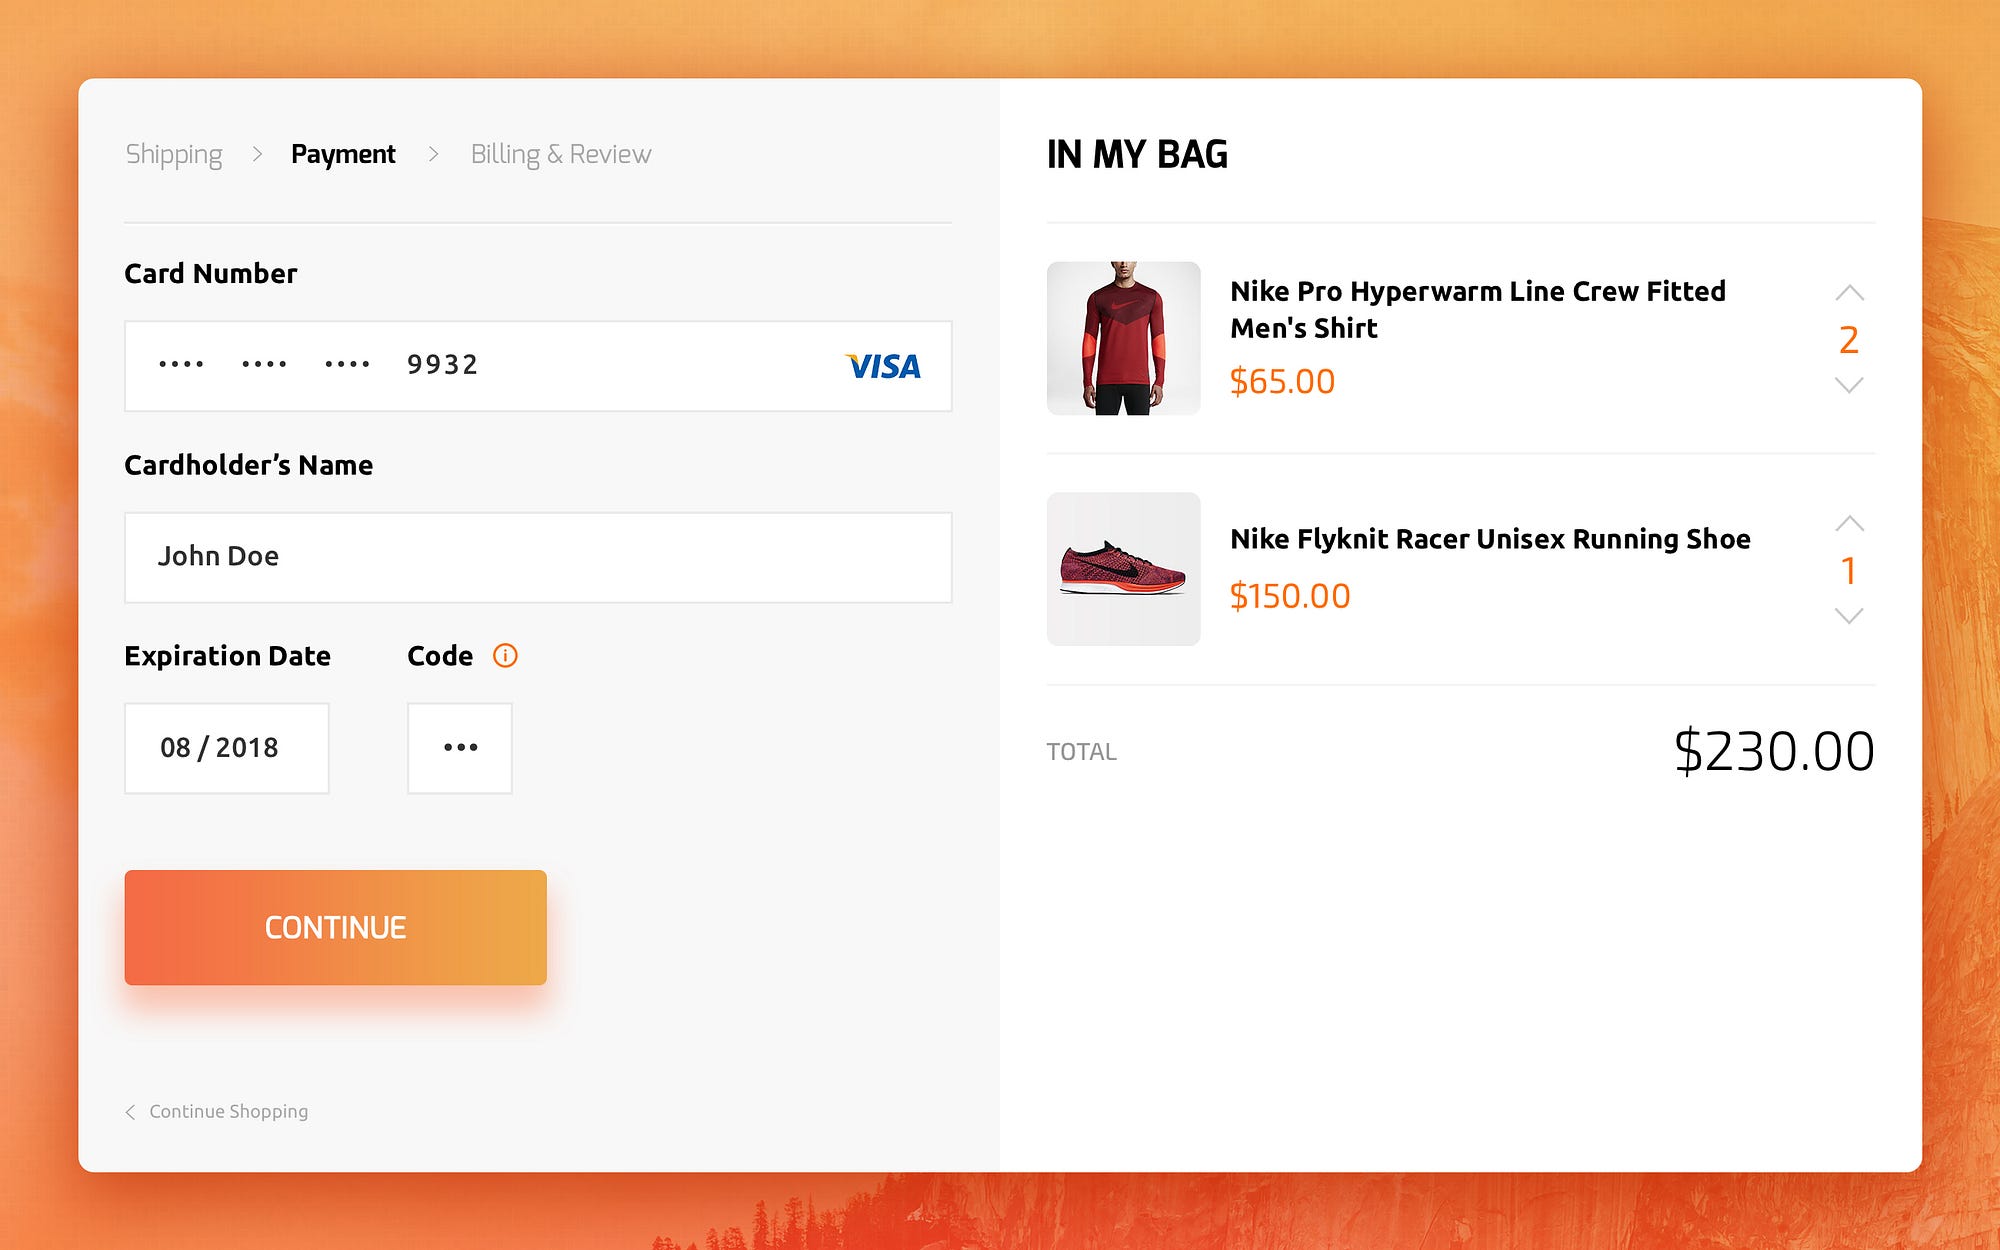
Task: Click the Cardholder's Name field
Action: pyautogui.click(x=538, y=558)
